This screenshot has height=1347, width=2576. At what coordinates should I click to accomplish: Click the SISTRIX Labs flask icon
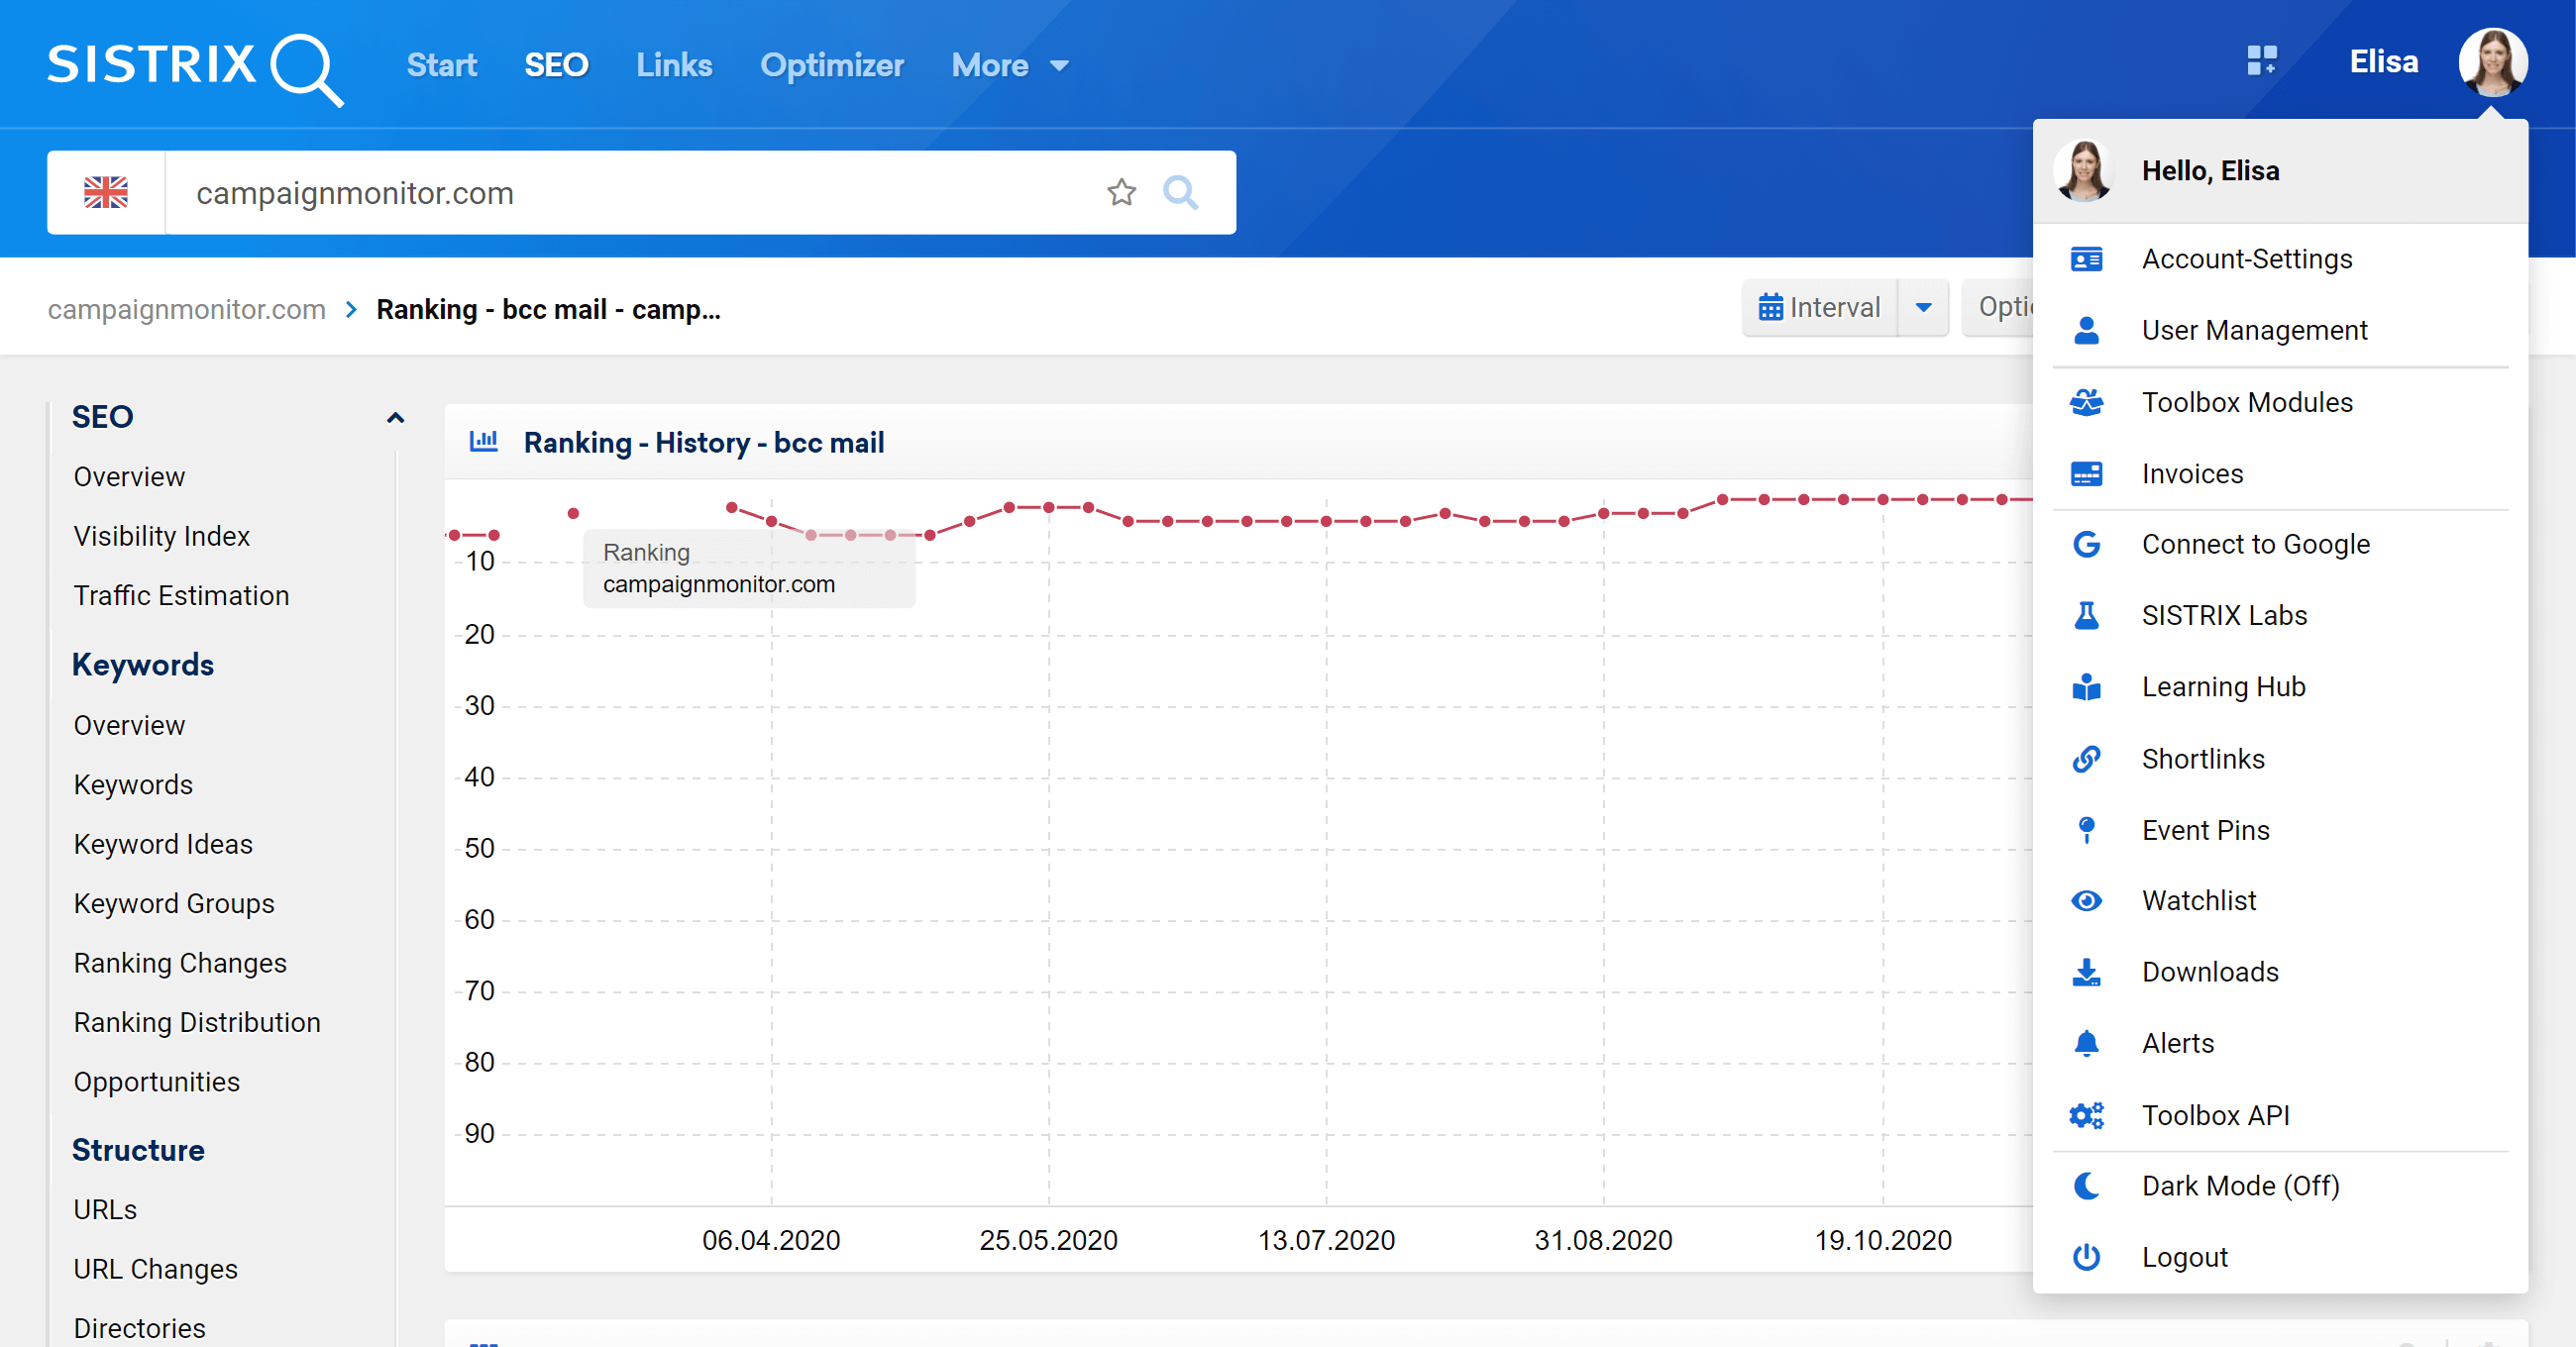click(x=2086, y=616)
